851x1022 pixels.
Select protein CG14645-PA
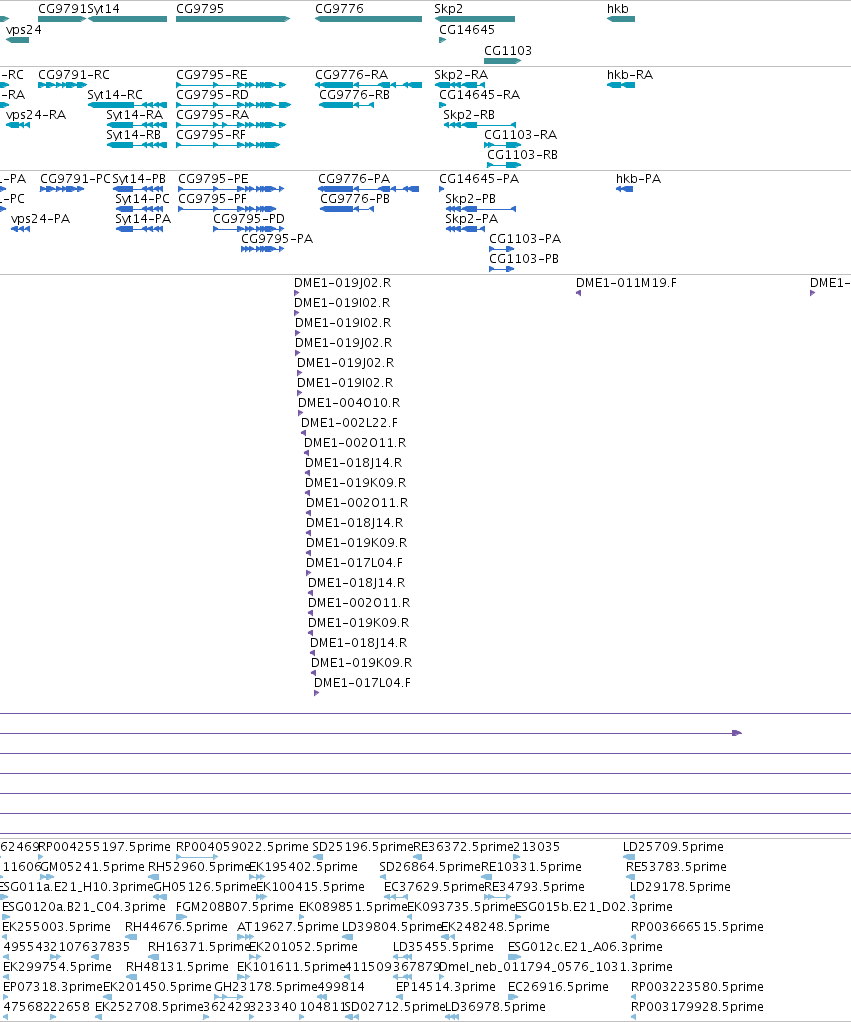(x=442, y=189)
